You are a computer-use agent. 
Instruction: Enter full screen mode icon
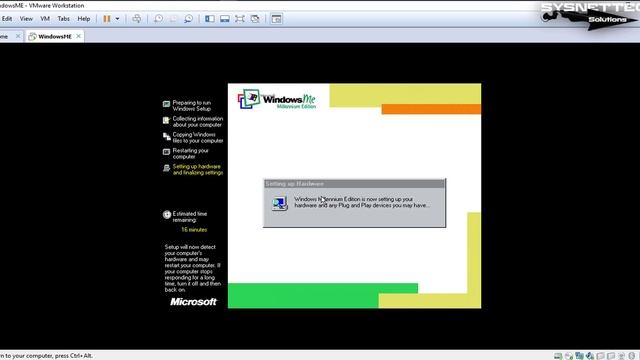(x=240, y=19)
